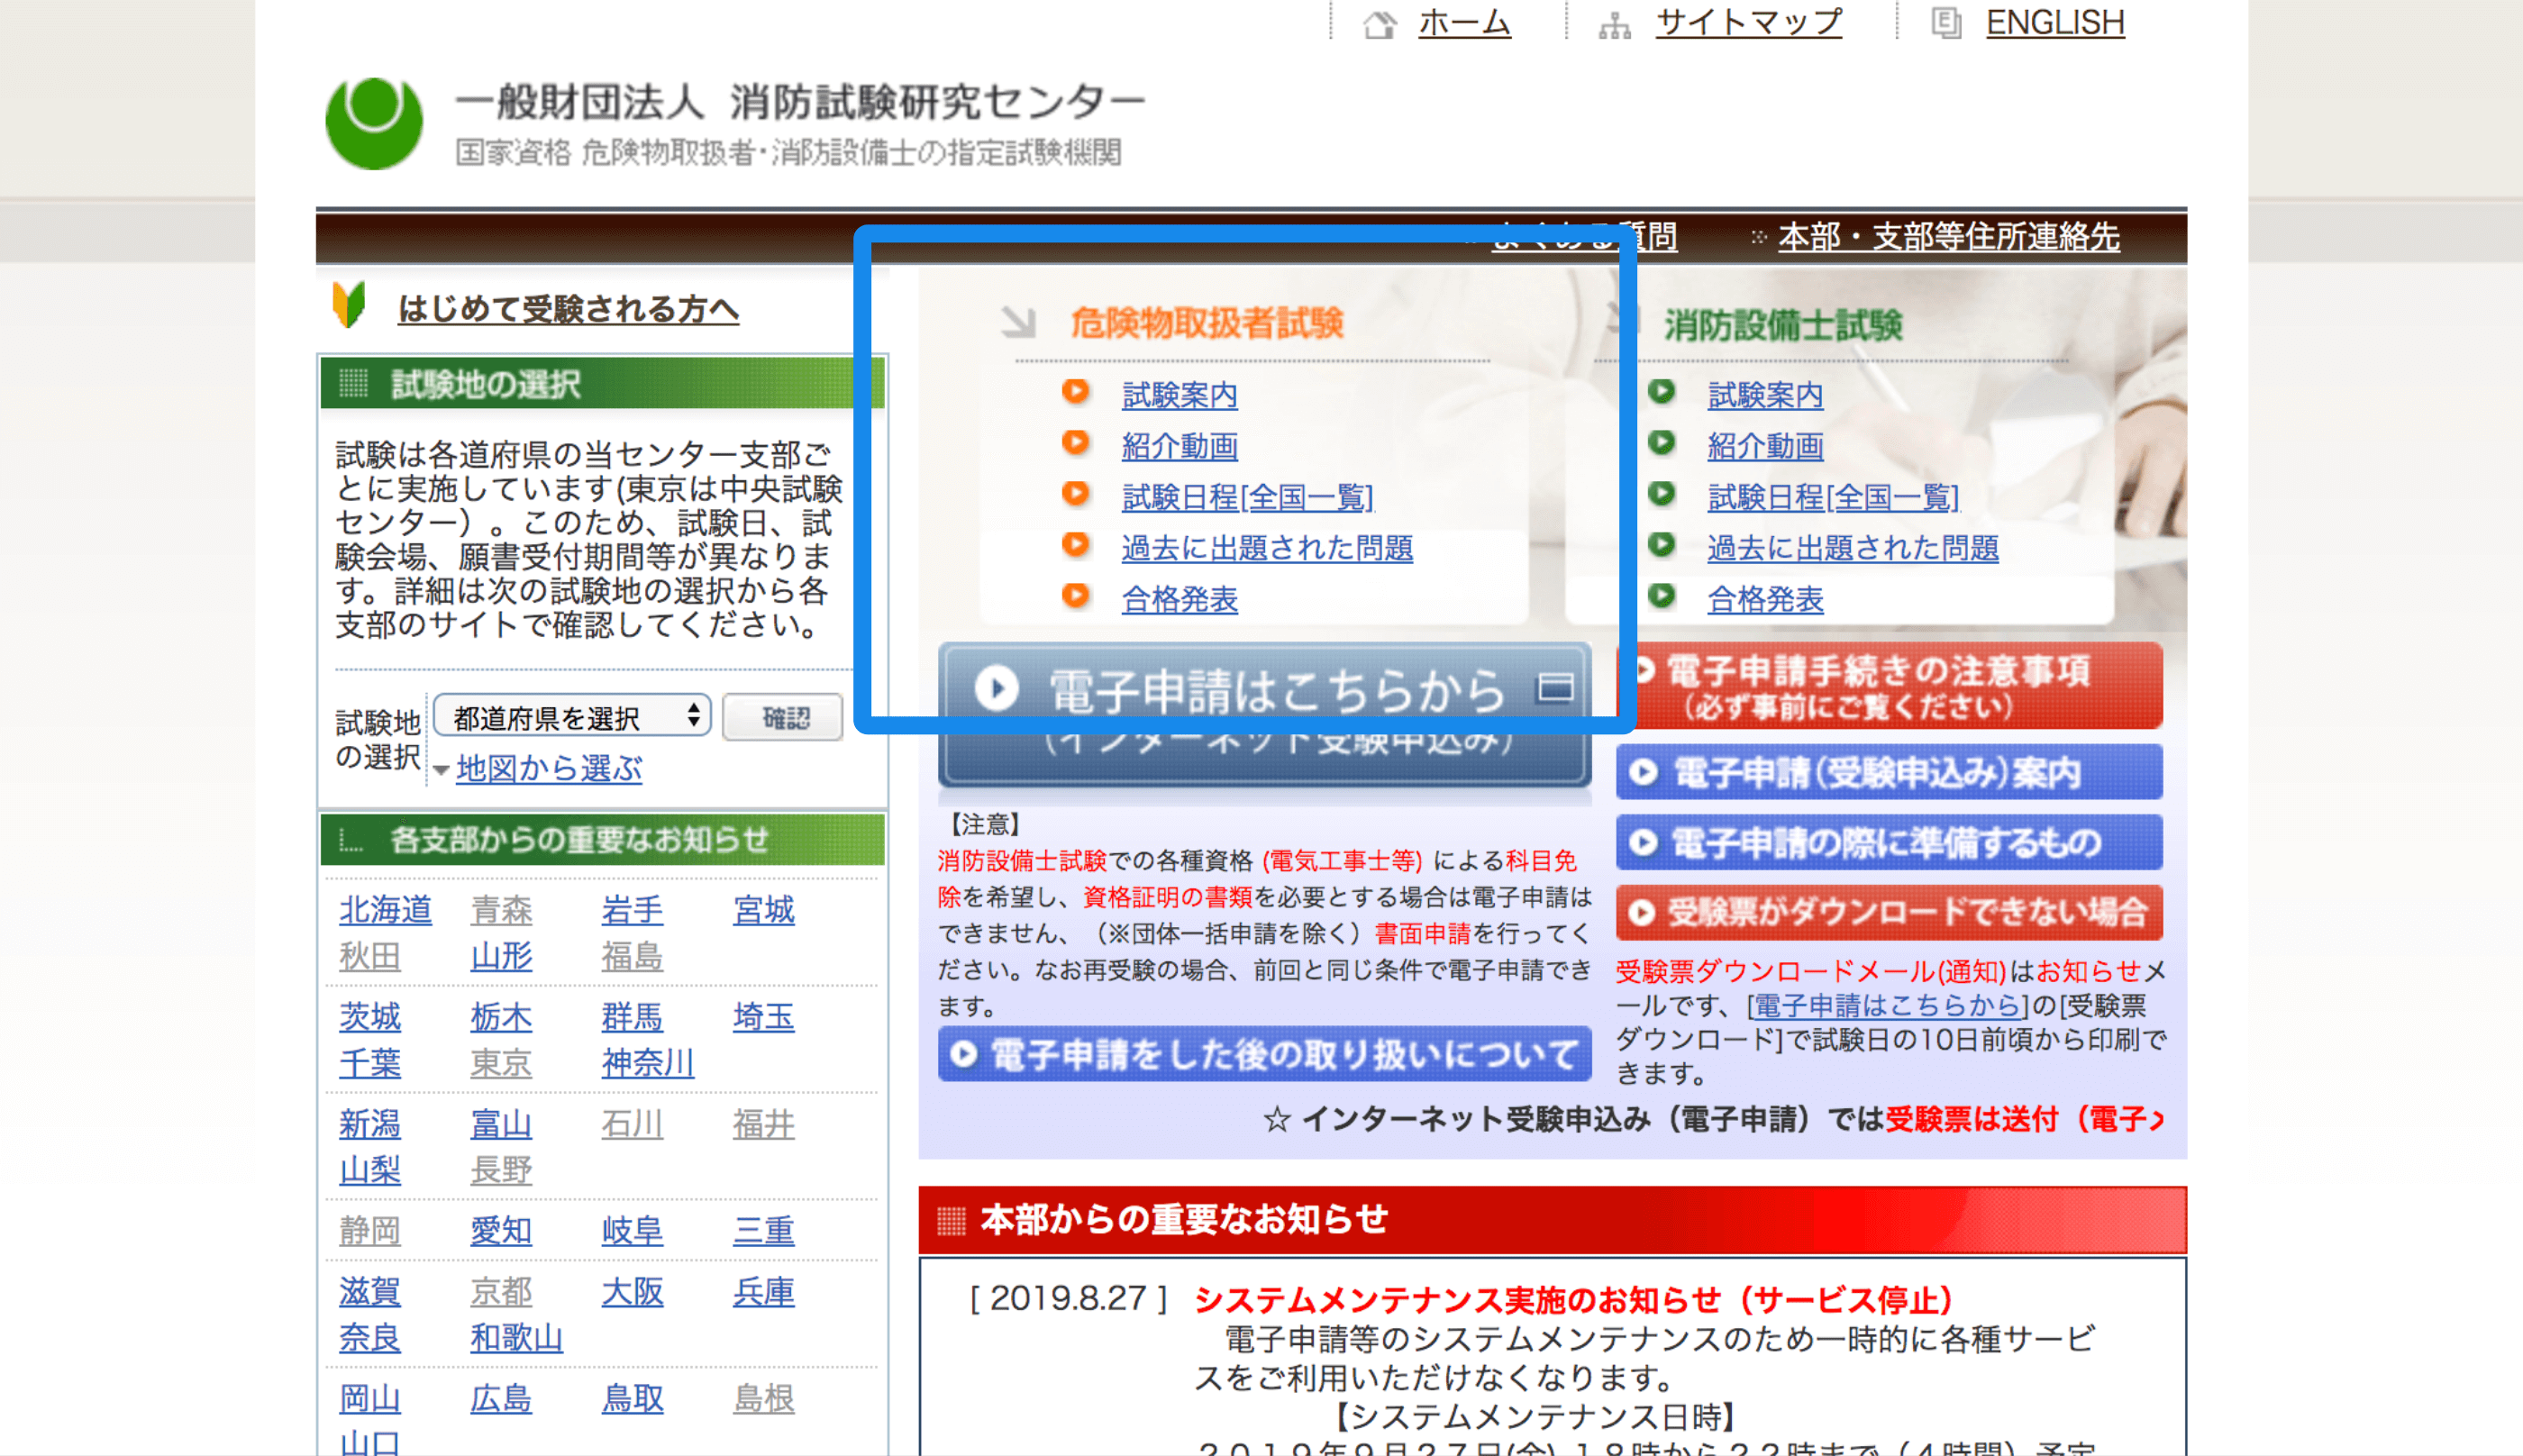Open 危険物取扱者試験 合格発表 link
Screen dimensions: 2523x1456
(1180, 599)
